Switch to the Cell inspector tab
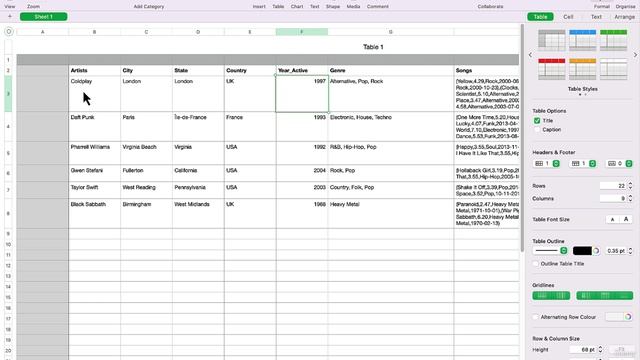640x360 pixels. [x=568, y=17]
